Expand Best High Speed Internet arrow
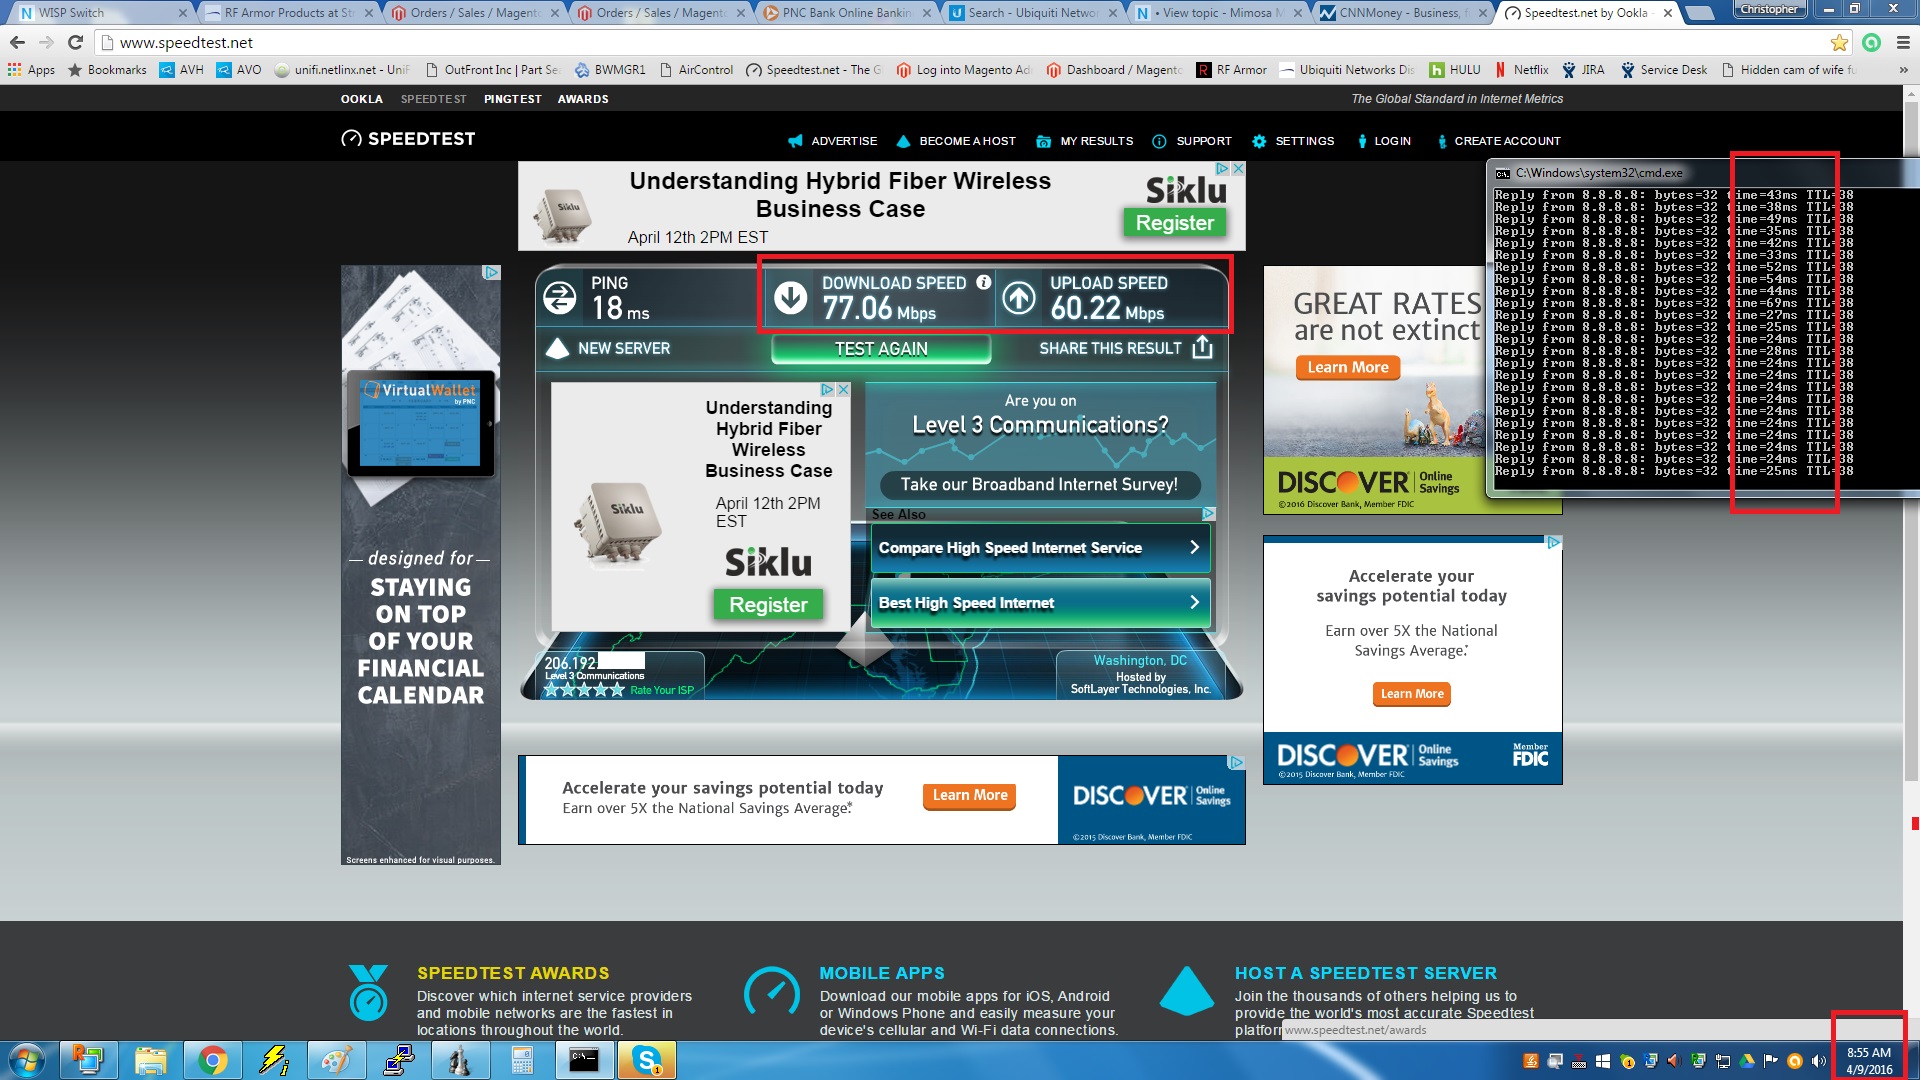Viewport: 1920px width, 1080px height. tap(1194, 603)
